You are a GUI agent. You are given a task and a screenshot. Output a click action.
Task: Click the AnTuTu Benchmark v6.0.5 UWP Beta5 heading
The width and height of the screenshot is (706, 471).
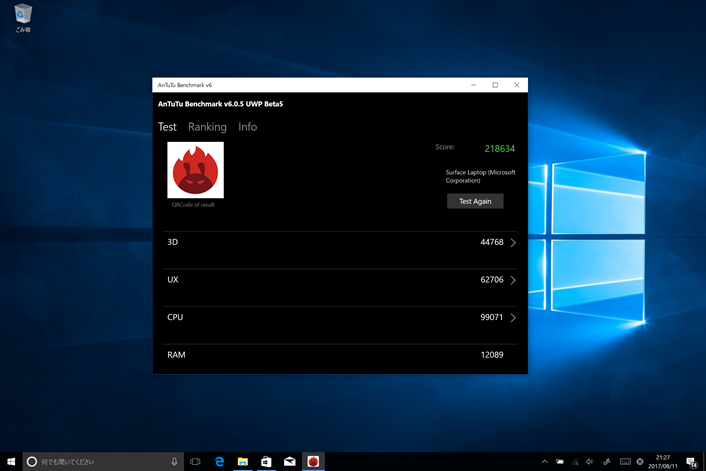[x=221, y=104]
